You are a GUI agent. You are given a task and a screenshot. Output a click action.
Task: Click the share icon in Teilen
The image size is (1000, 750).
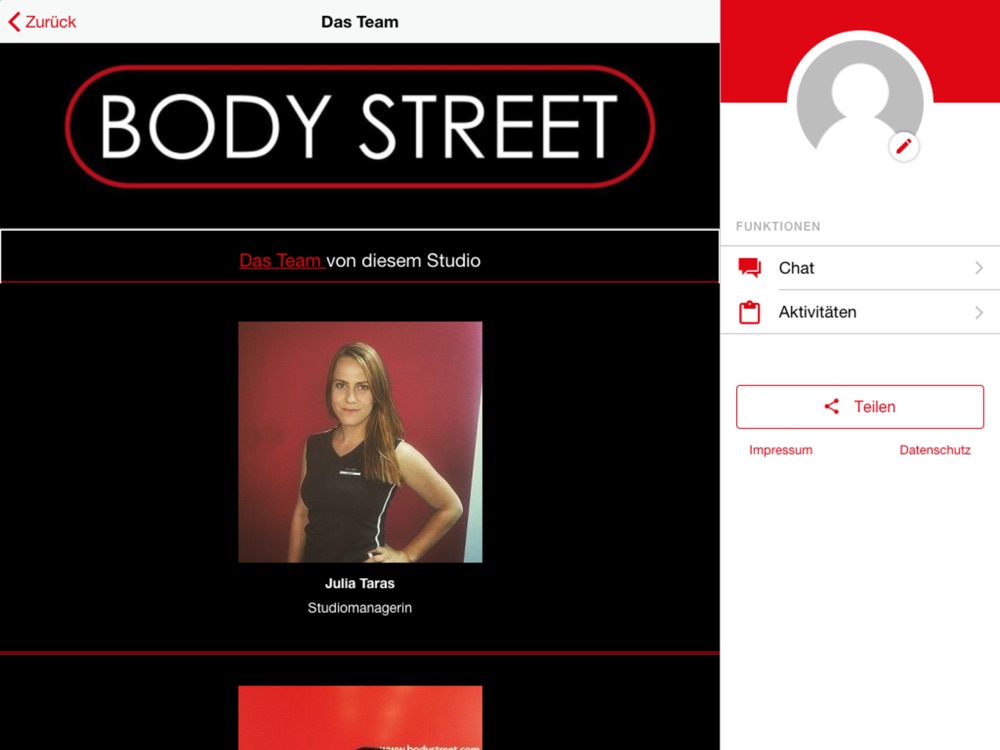click(x=832, y=406)
